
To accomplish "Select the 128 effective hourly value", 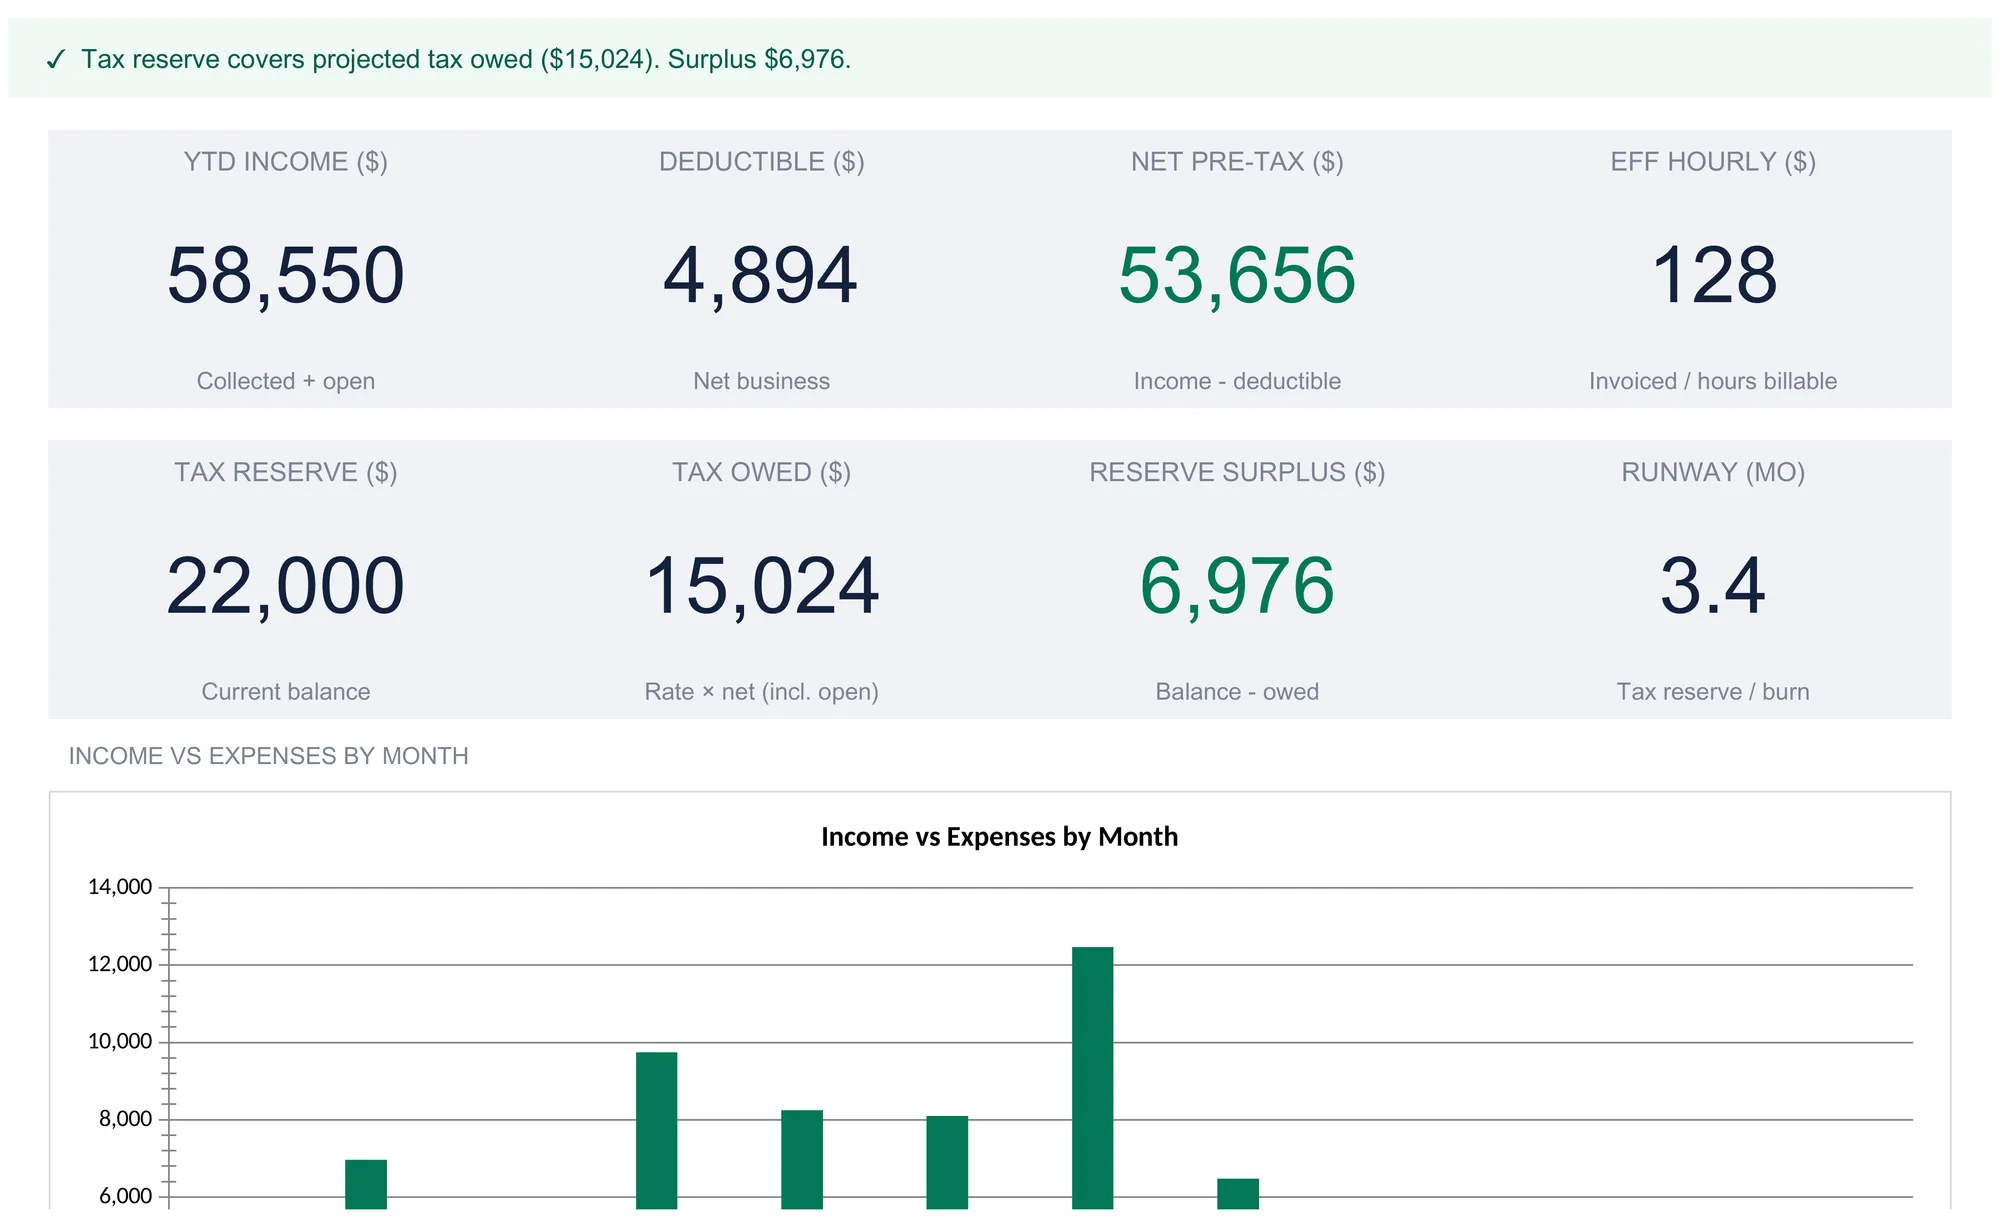I will click(x=1714, y=275).
